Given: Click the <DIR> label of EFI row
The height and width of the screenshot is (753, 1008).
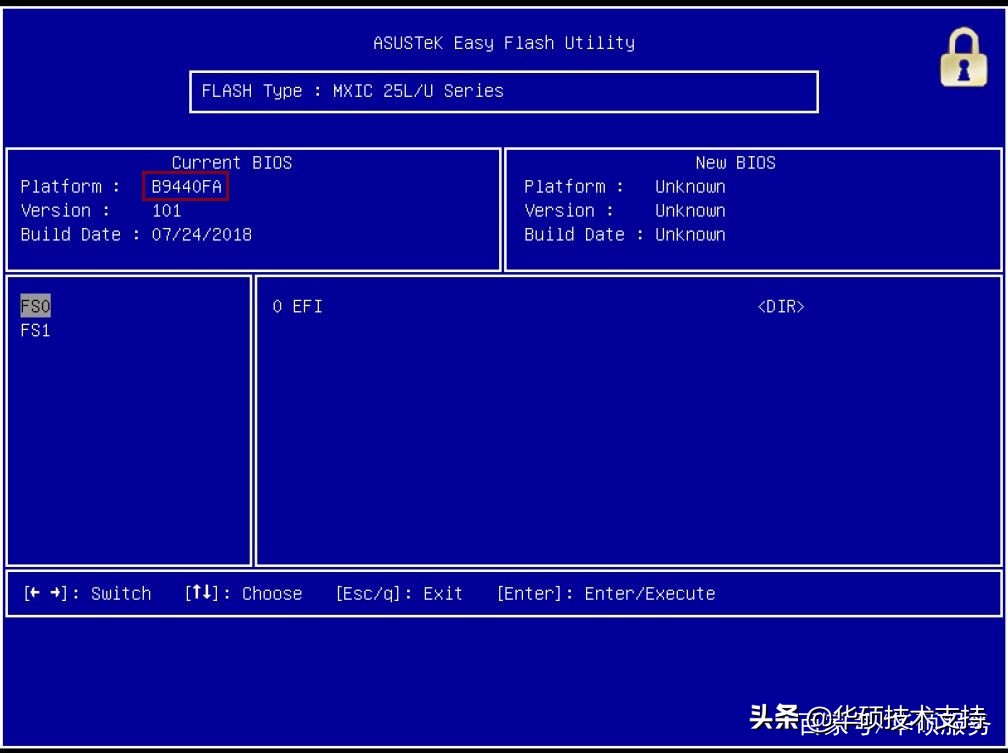Looking at the screenshot, I should [x=780, y=306].
